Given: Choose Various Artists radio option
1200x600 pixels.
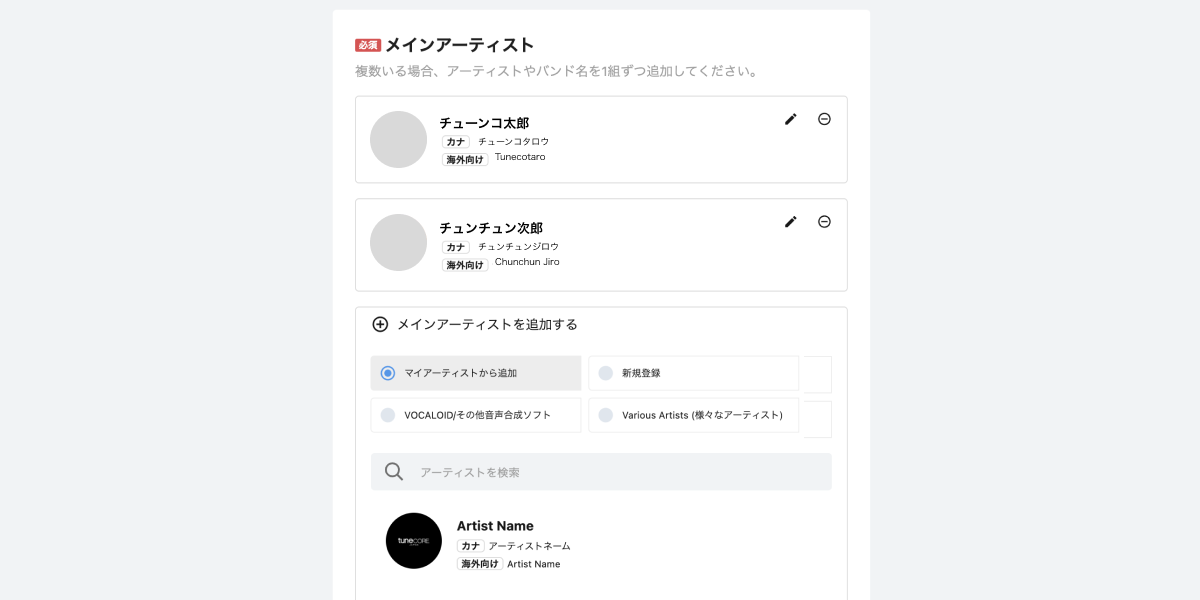Looking at the screenshot, I should [693, 415].
